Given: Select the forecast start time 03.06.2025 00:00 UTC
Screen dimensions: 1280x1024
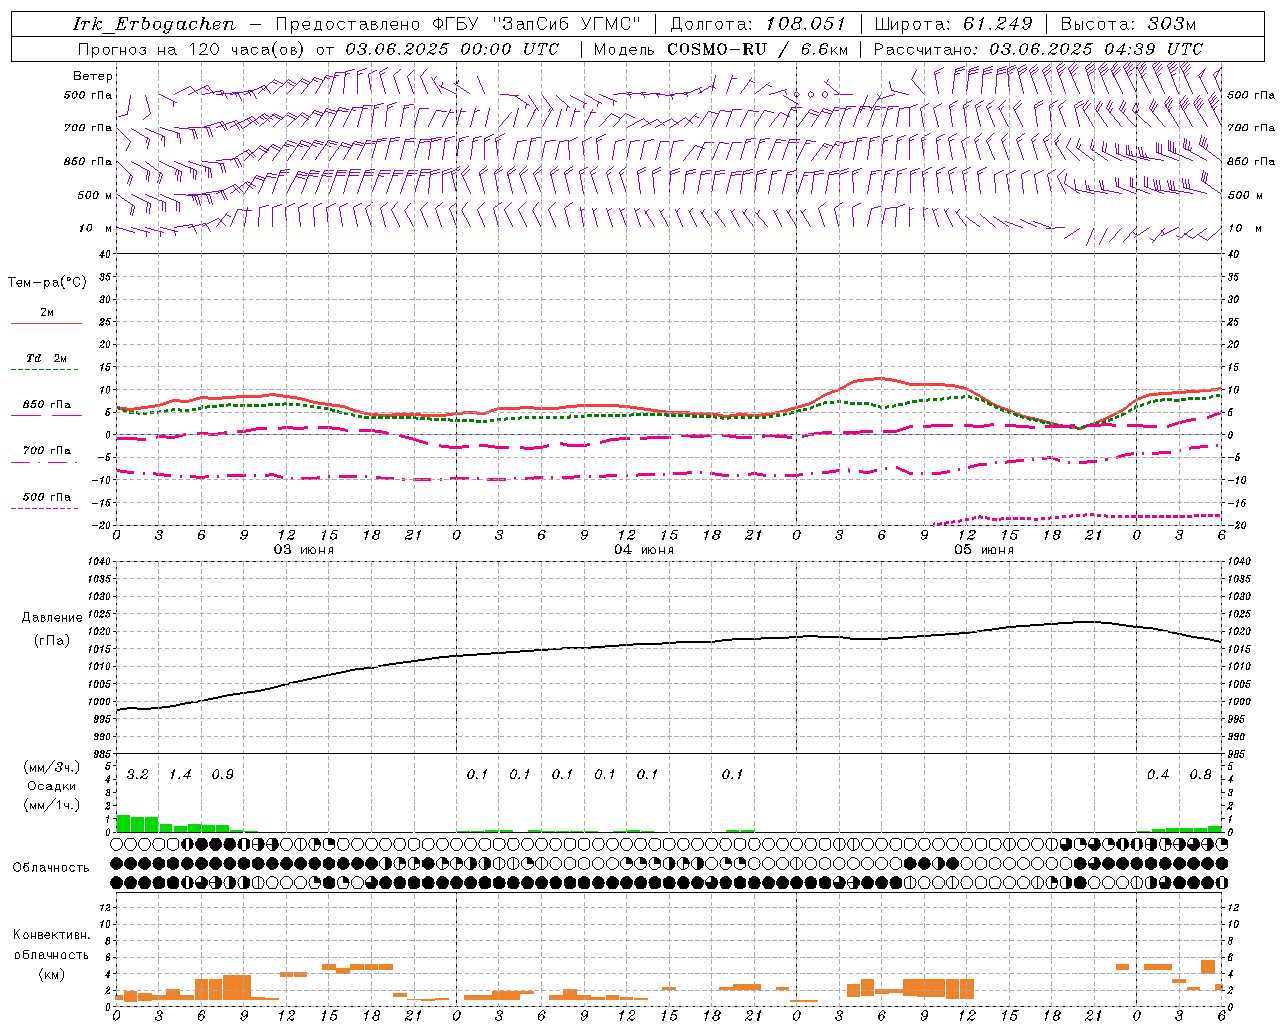Looking at the screenshot, I should [452, 49].
